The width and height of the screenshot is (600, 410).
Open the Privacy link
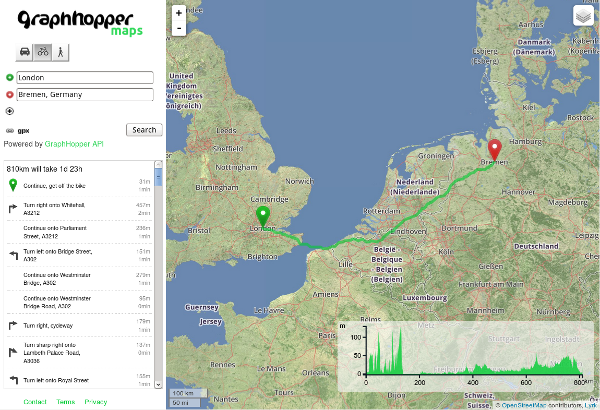click(96, 402)
